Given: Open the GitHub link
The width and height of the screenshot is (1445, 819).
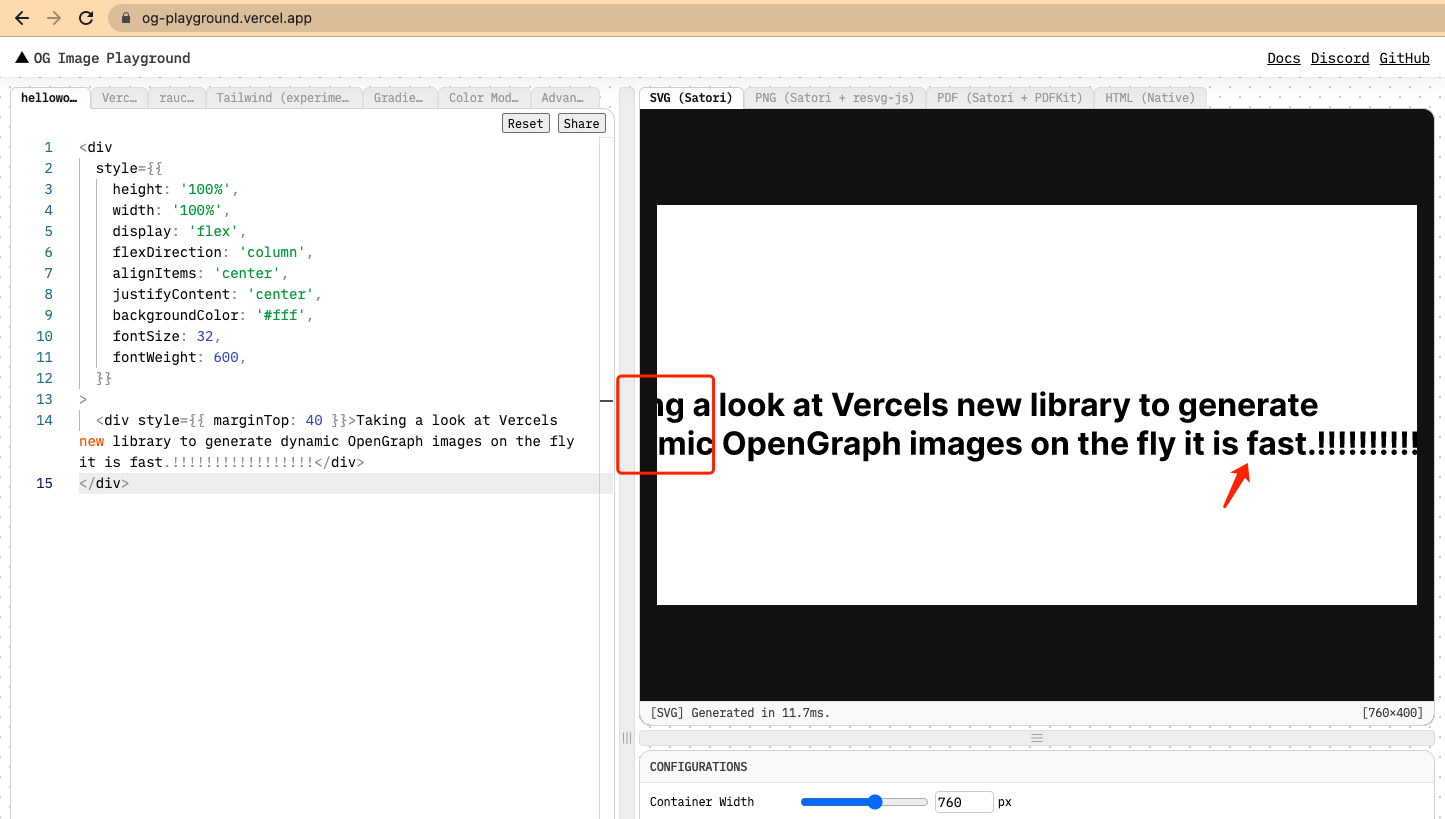Looking at the screenshot, I should click(x=1404, y=57).
